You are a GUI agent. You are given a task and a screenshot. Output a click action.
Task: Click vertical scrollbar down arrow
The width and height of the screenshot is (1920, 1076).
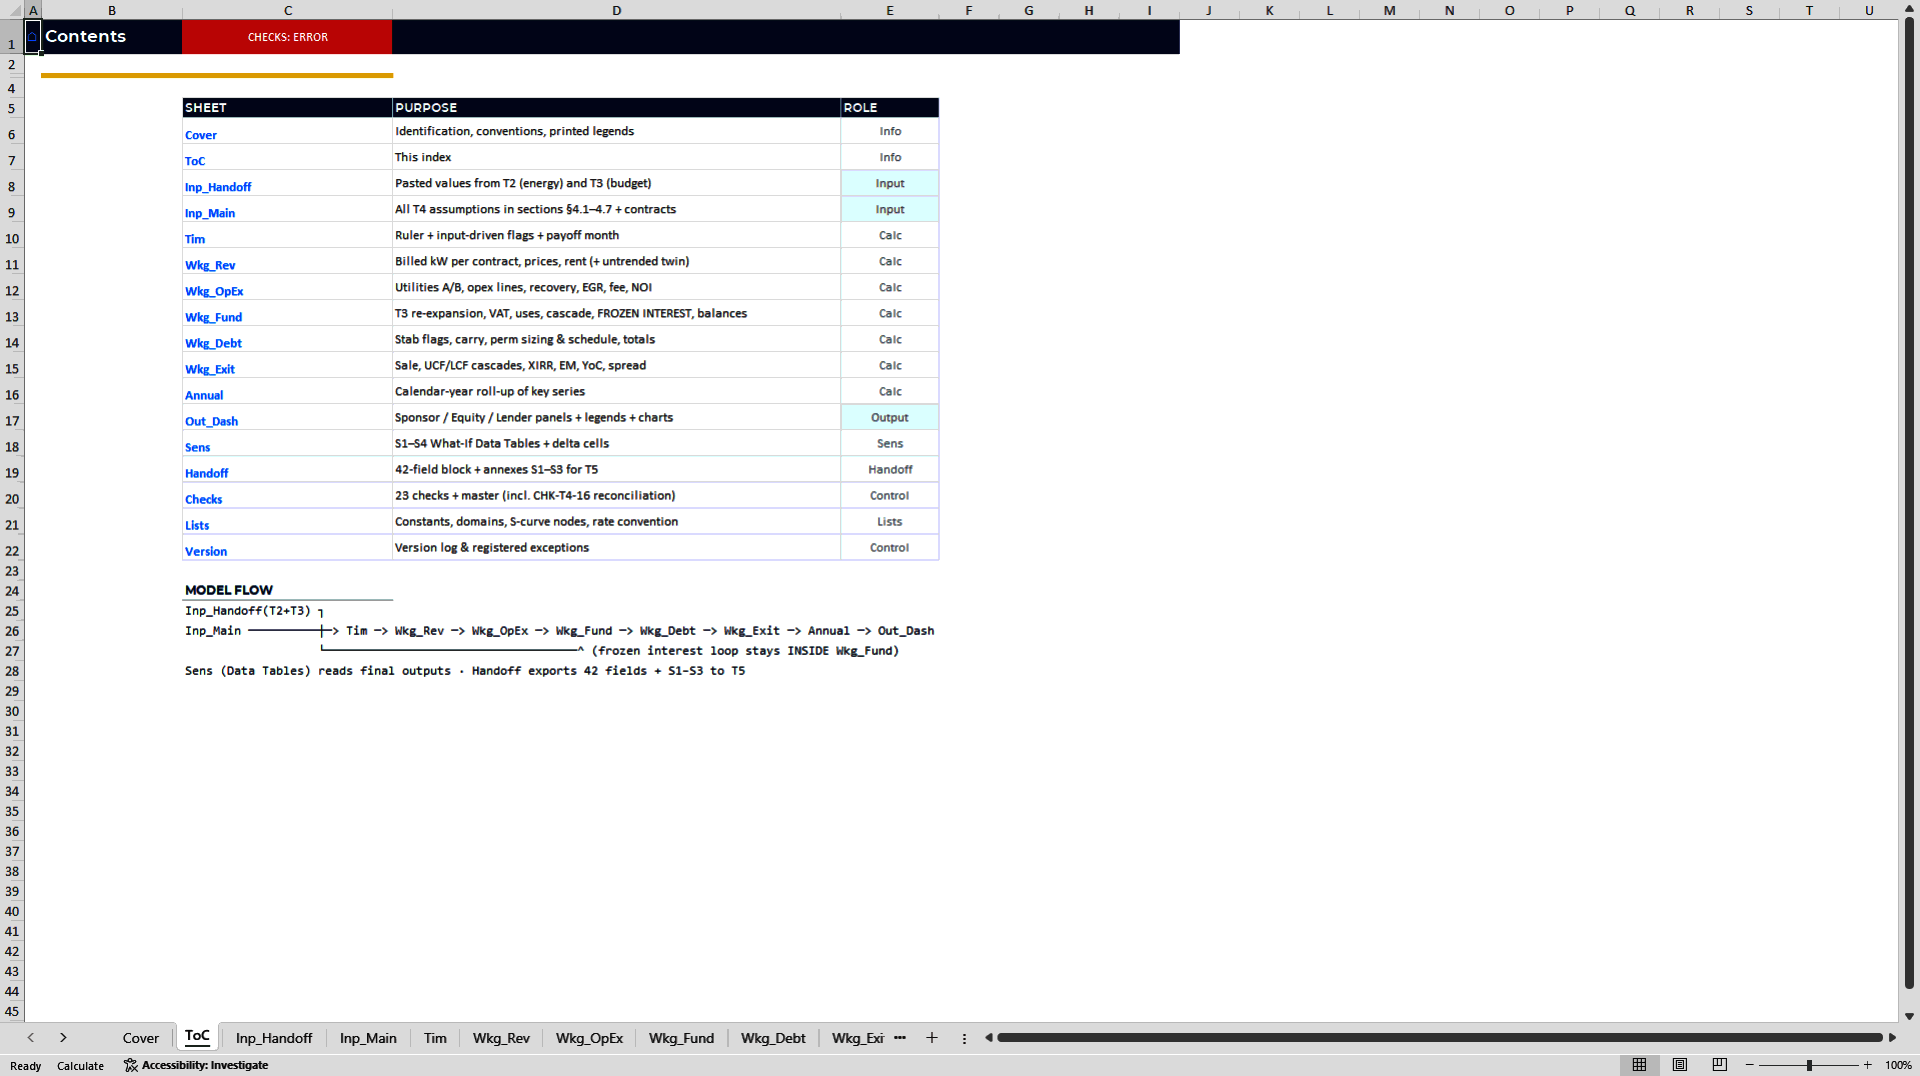tap(1909, 1016)
